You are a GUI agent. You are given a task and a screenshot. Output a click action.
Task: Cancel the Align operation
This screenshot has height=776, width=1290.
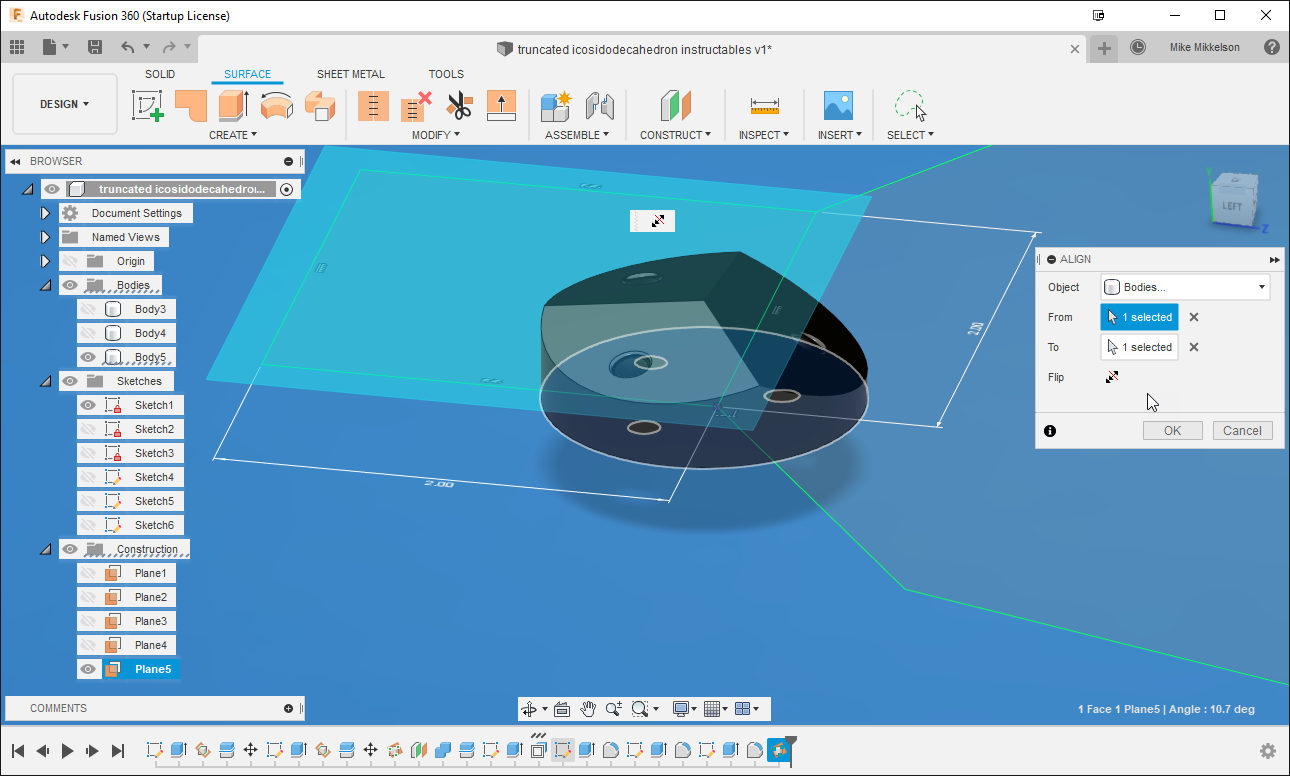pos(1242,430)
